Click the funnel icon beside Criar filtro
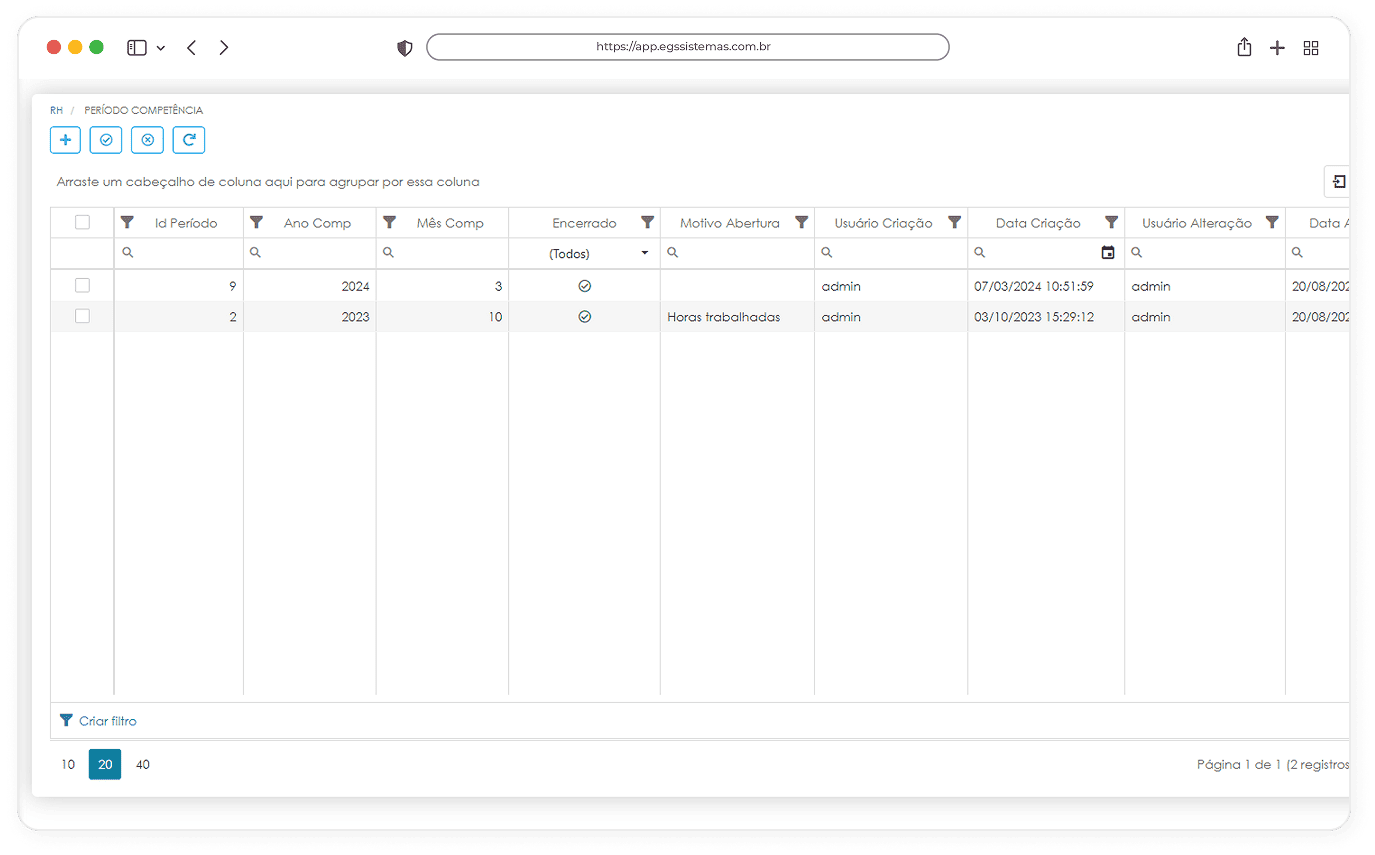Image resolution: width=1375 pixels, height=855 pixels. [66, 720]
